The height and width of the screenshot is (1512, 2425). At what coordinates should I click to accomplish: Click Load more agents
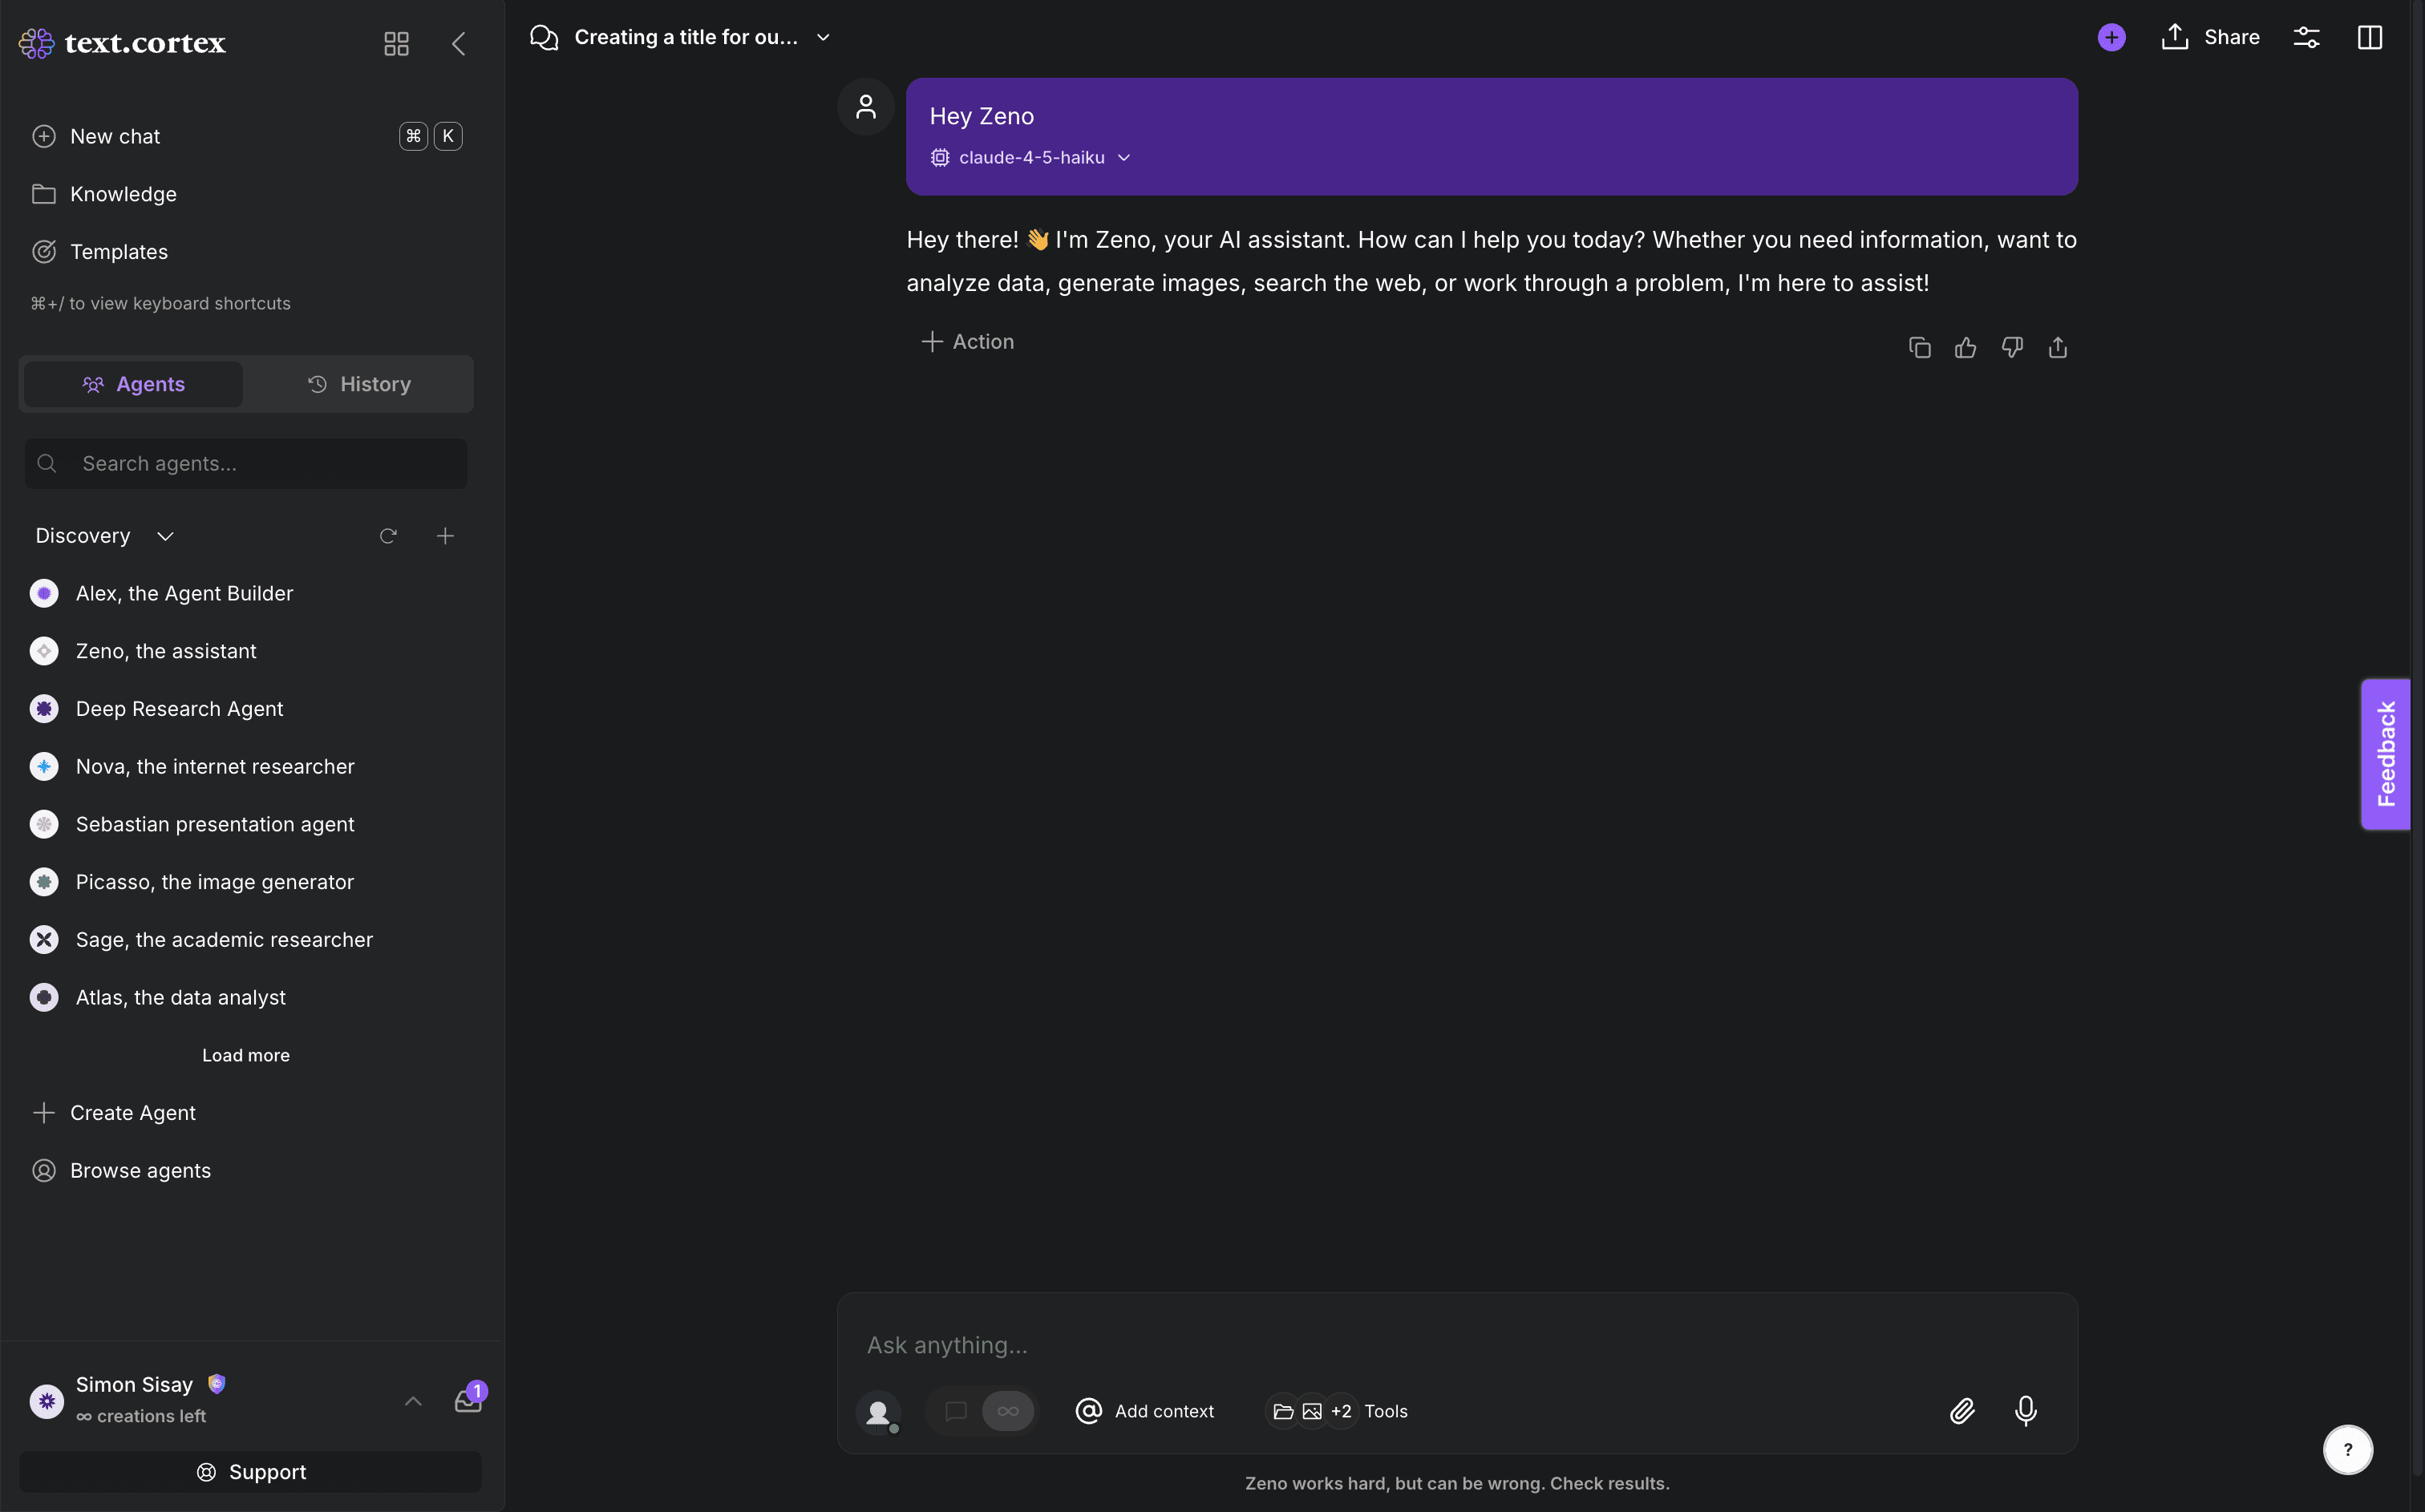point(246,1055)
